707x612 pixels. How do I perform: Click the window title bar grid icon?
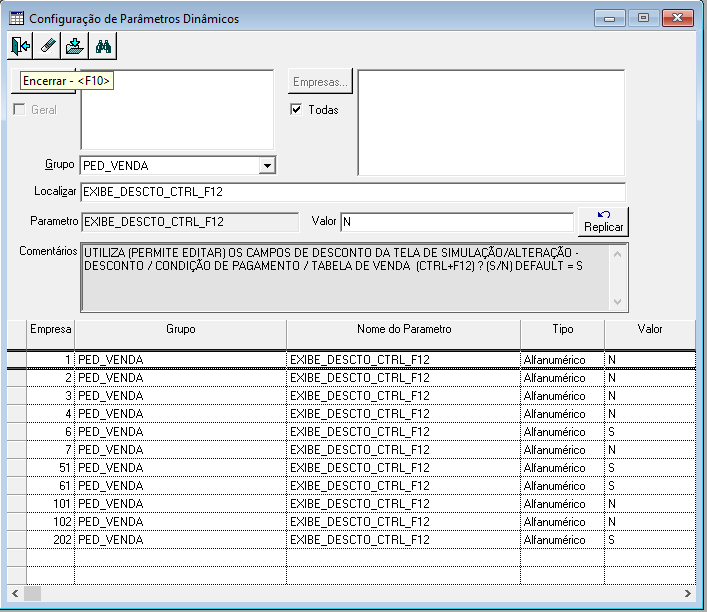point(17,18)
